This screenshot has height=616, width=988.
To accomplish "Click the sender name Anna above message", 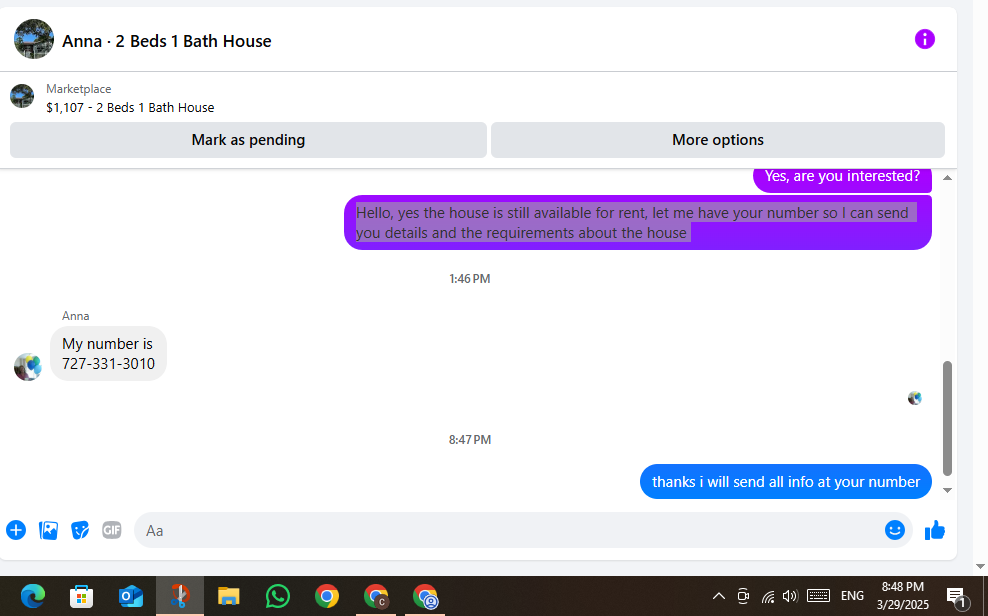I will coord(76,316).
